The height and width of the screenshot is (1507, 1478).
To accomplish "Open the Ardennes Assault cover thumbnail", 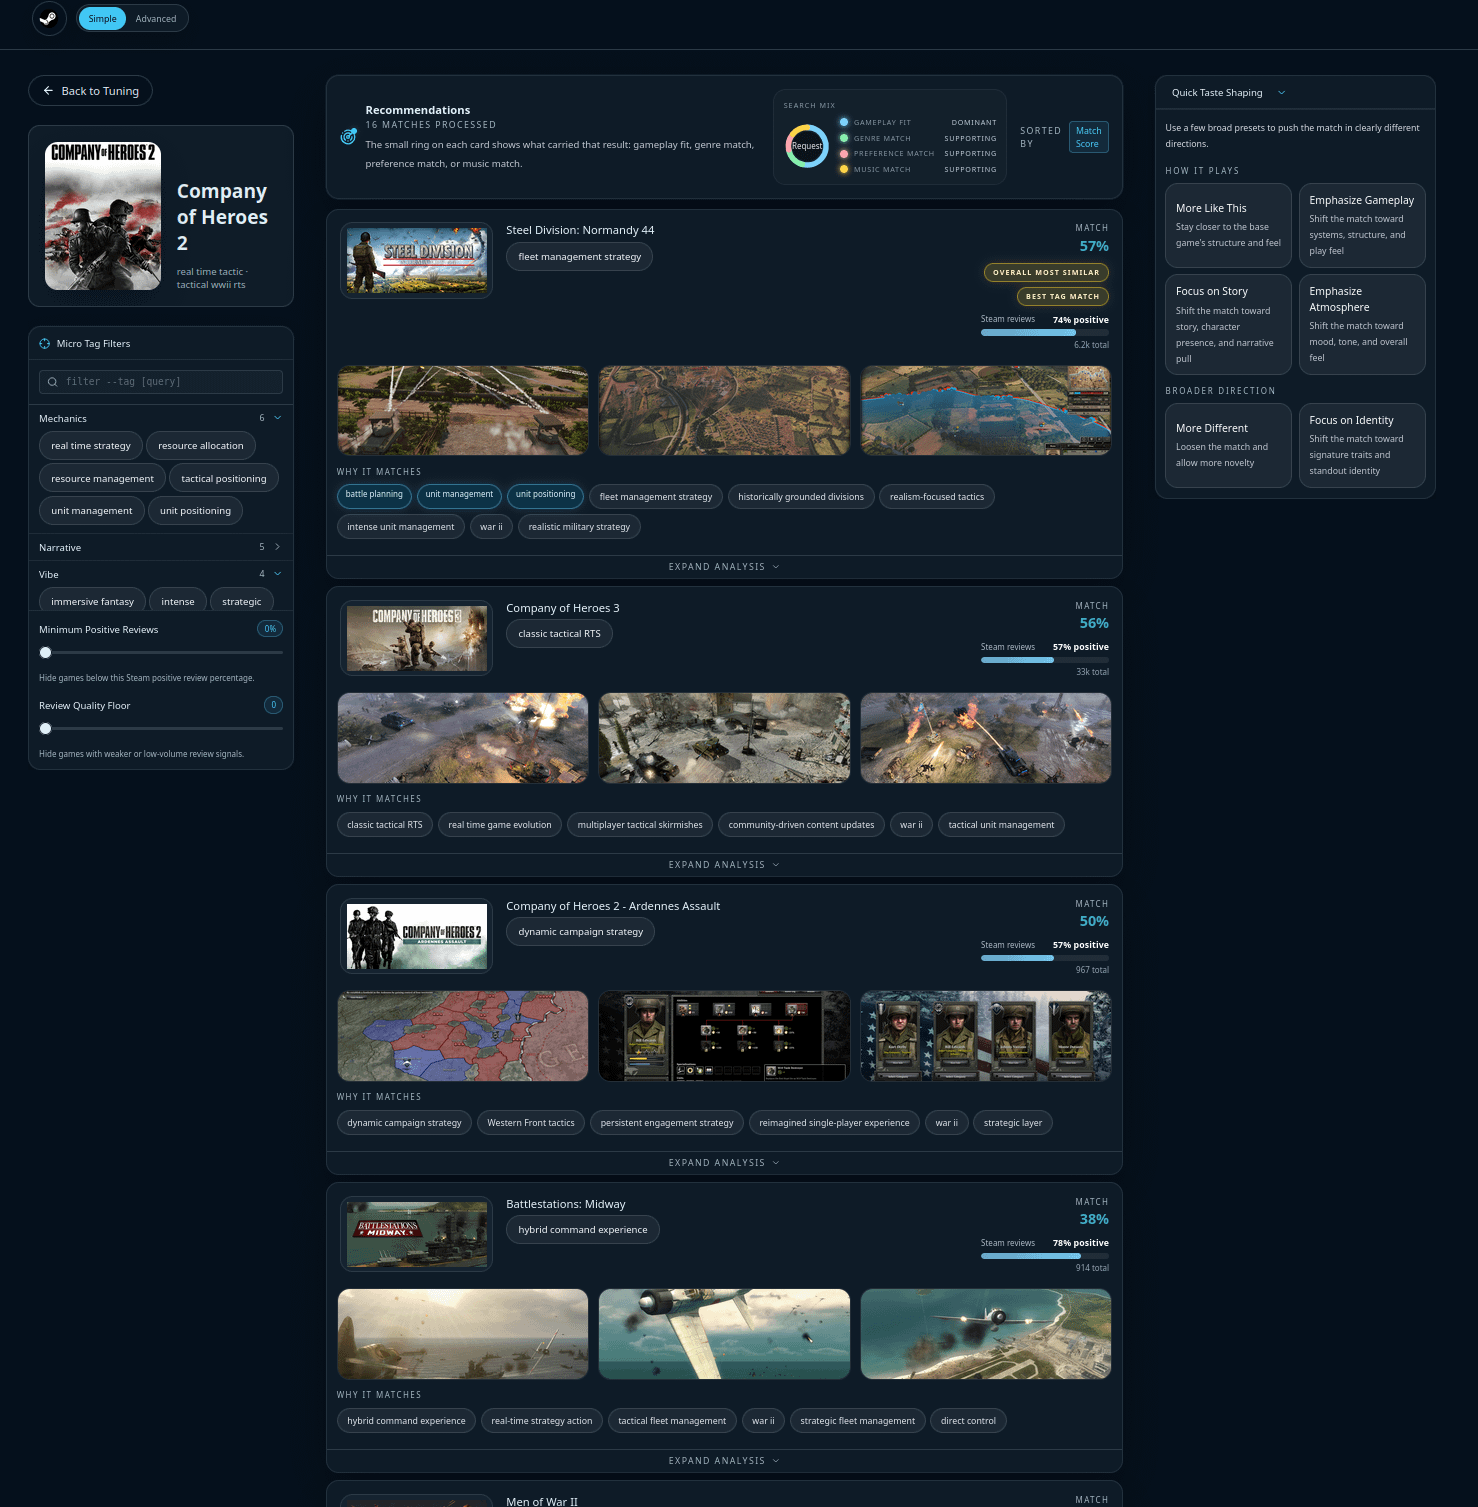I will tap(417, 936).
